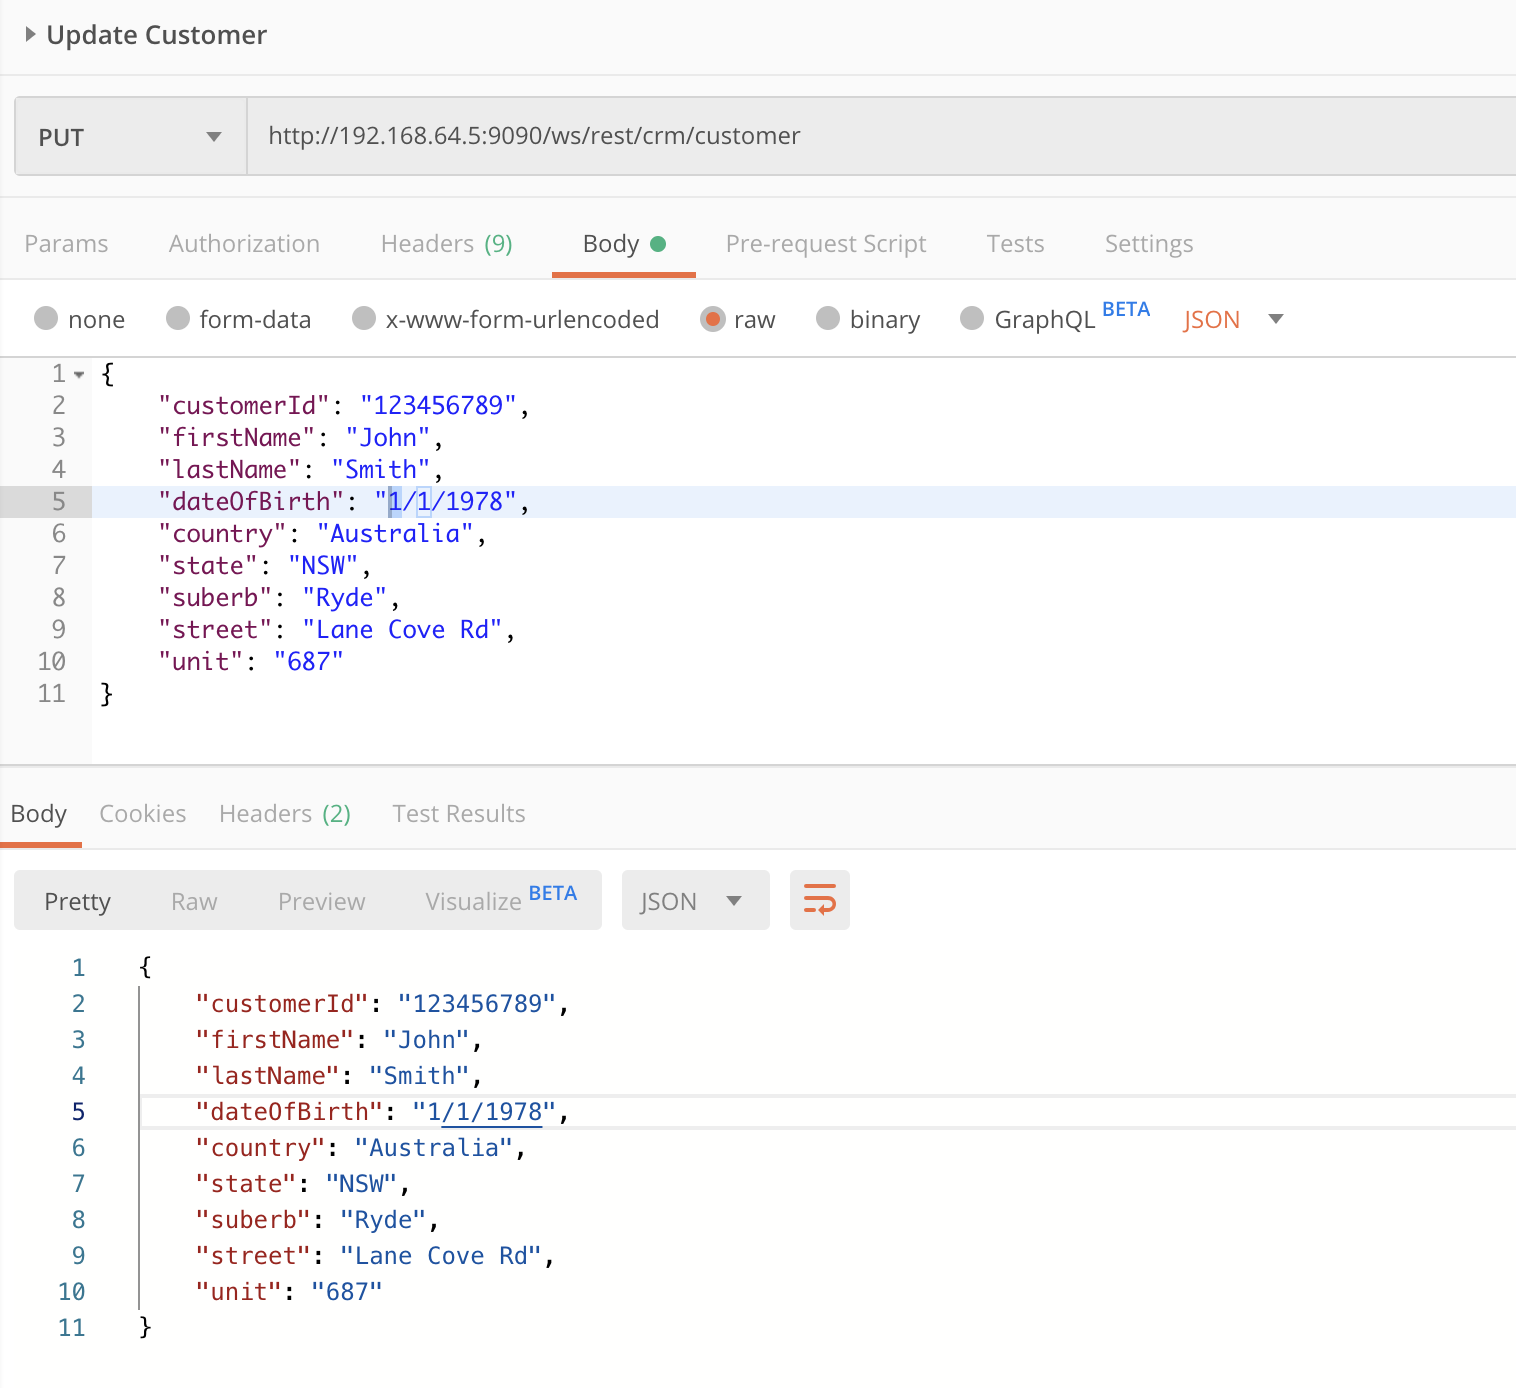Image resolution: width=1516 pixels, height=1388 pixels.
Task: Open the Test Results tab
Action: tap(458, 814)
